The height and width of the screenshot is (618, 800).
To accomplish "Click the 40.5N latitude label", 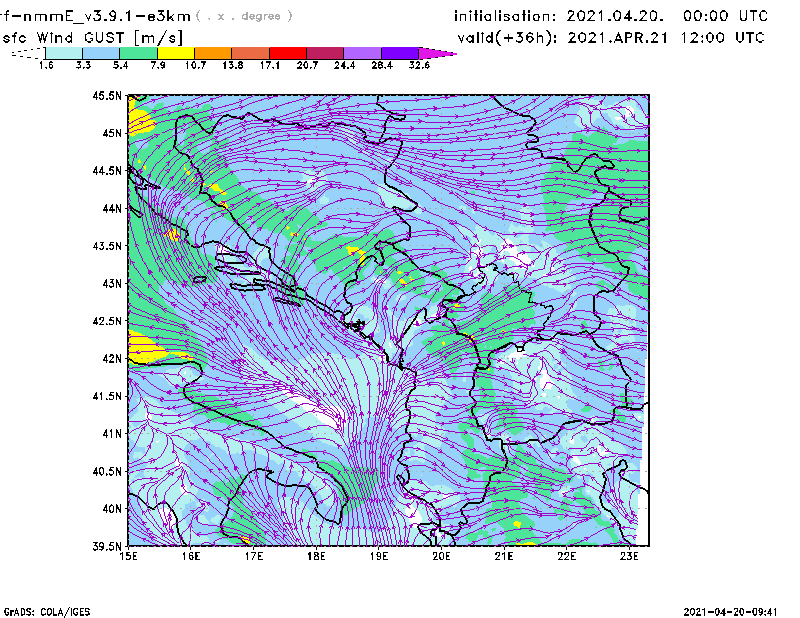I will pos(107,472).
